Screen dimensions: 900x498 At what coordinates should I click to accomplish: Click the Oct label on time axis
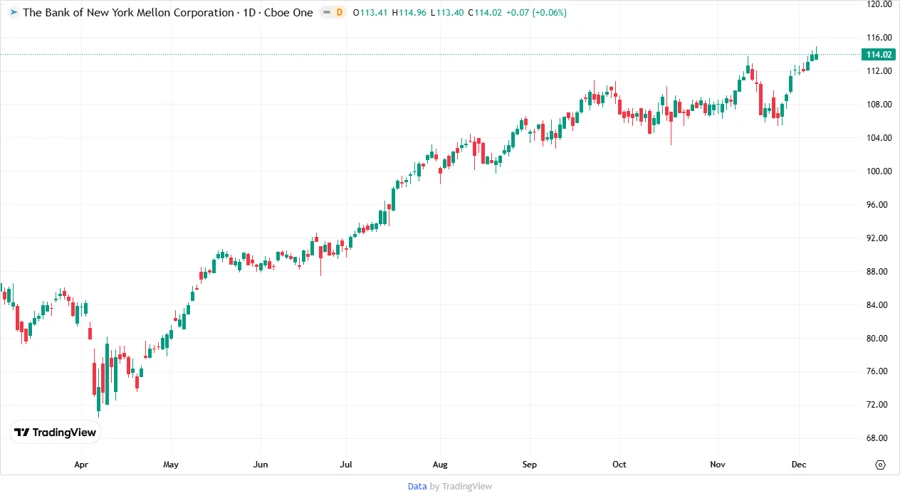point(619,464)
